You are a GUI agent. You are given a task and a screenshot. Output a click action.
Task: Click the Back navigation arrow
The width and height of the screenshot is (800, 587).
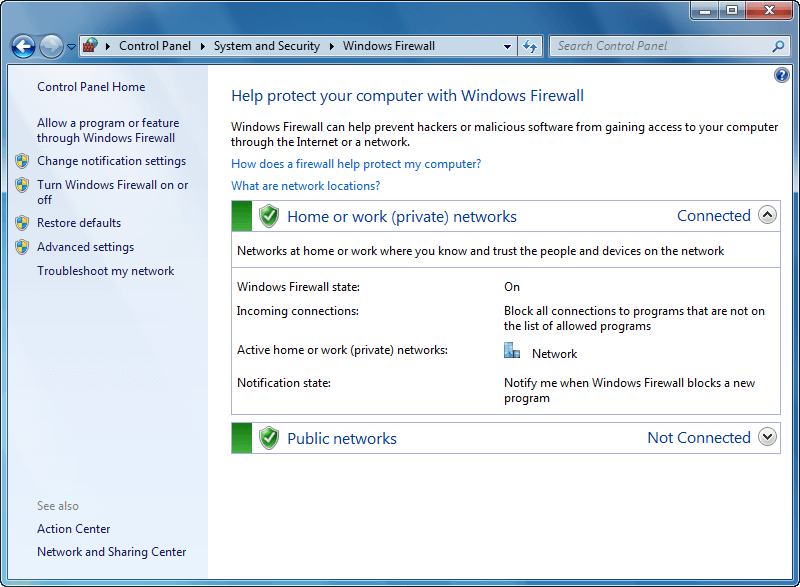tap(22, 46)
